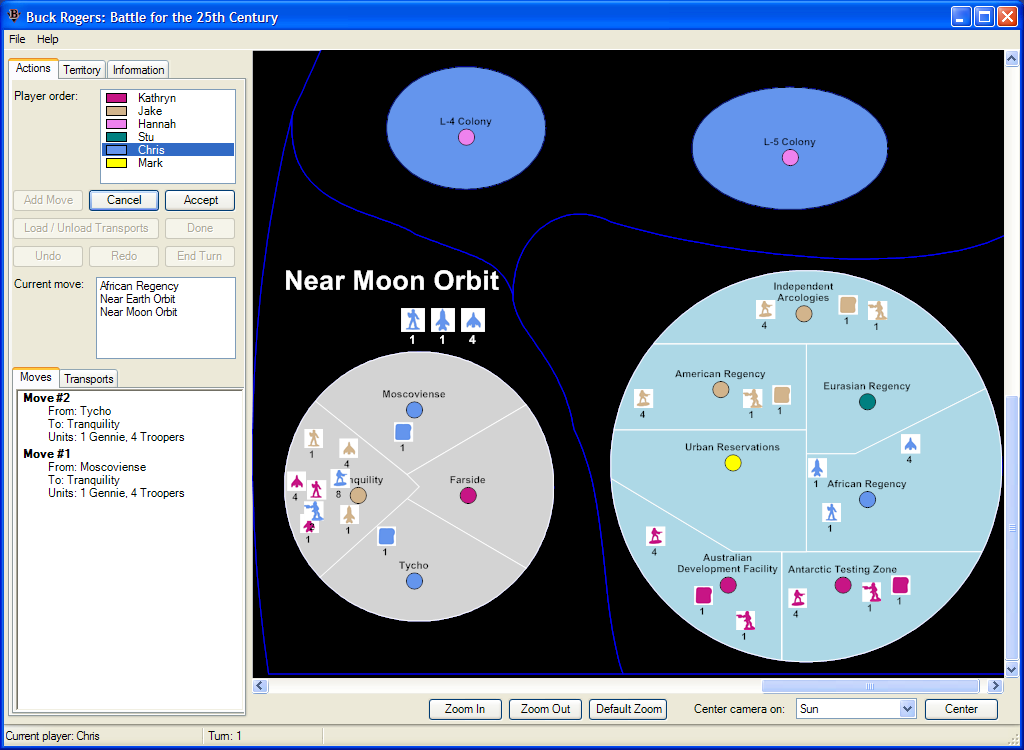
Task: Click the Zoom In button
Action: [x=465, y=709]
